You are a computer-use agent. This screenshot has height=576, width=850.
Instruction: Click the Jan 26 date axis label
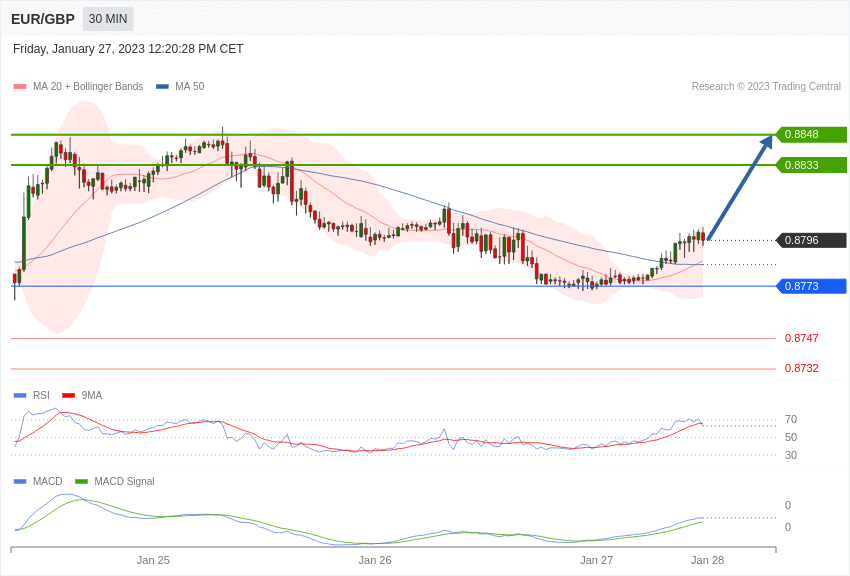tap(375, 560)
